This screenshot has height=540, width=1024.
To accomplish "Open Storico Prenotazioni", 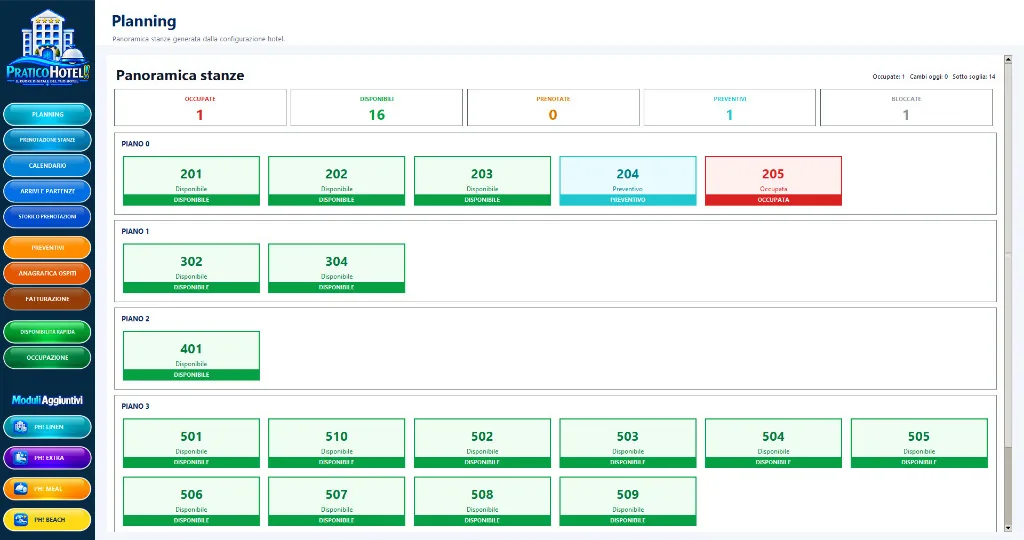I will pos(47,217).
